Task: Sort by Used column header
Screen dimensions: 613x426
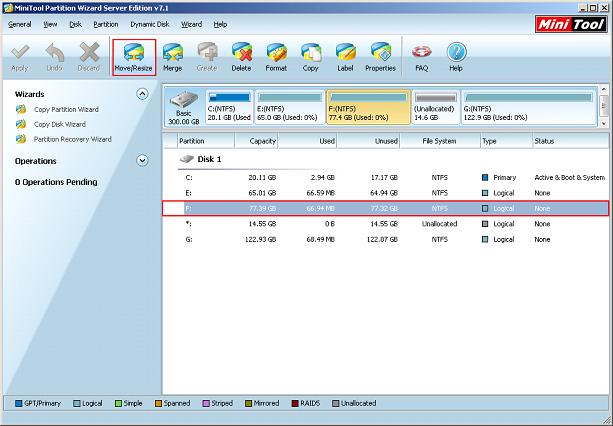Action: 307,141
